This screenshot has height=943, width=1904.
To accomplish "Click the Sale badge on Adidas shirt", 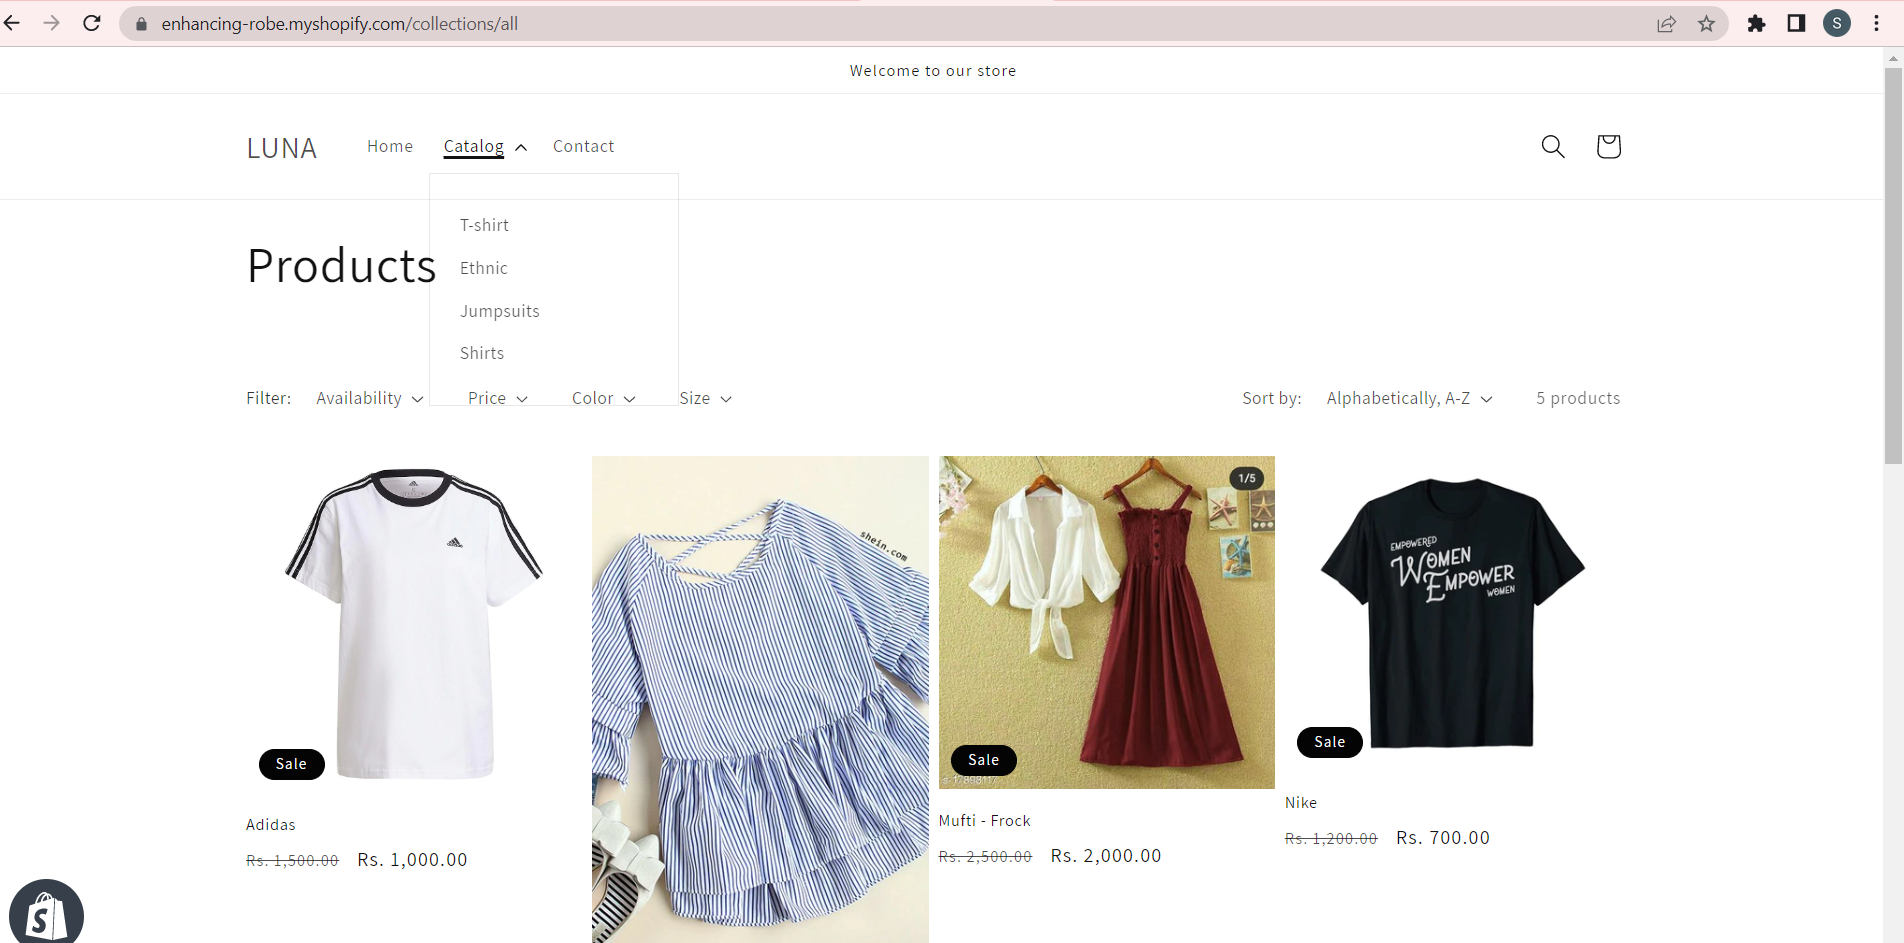I will [292, 764].
